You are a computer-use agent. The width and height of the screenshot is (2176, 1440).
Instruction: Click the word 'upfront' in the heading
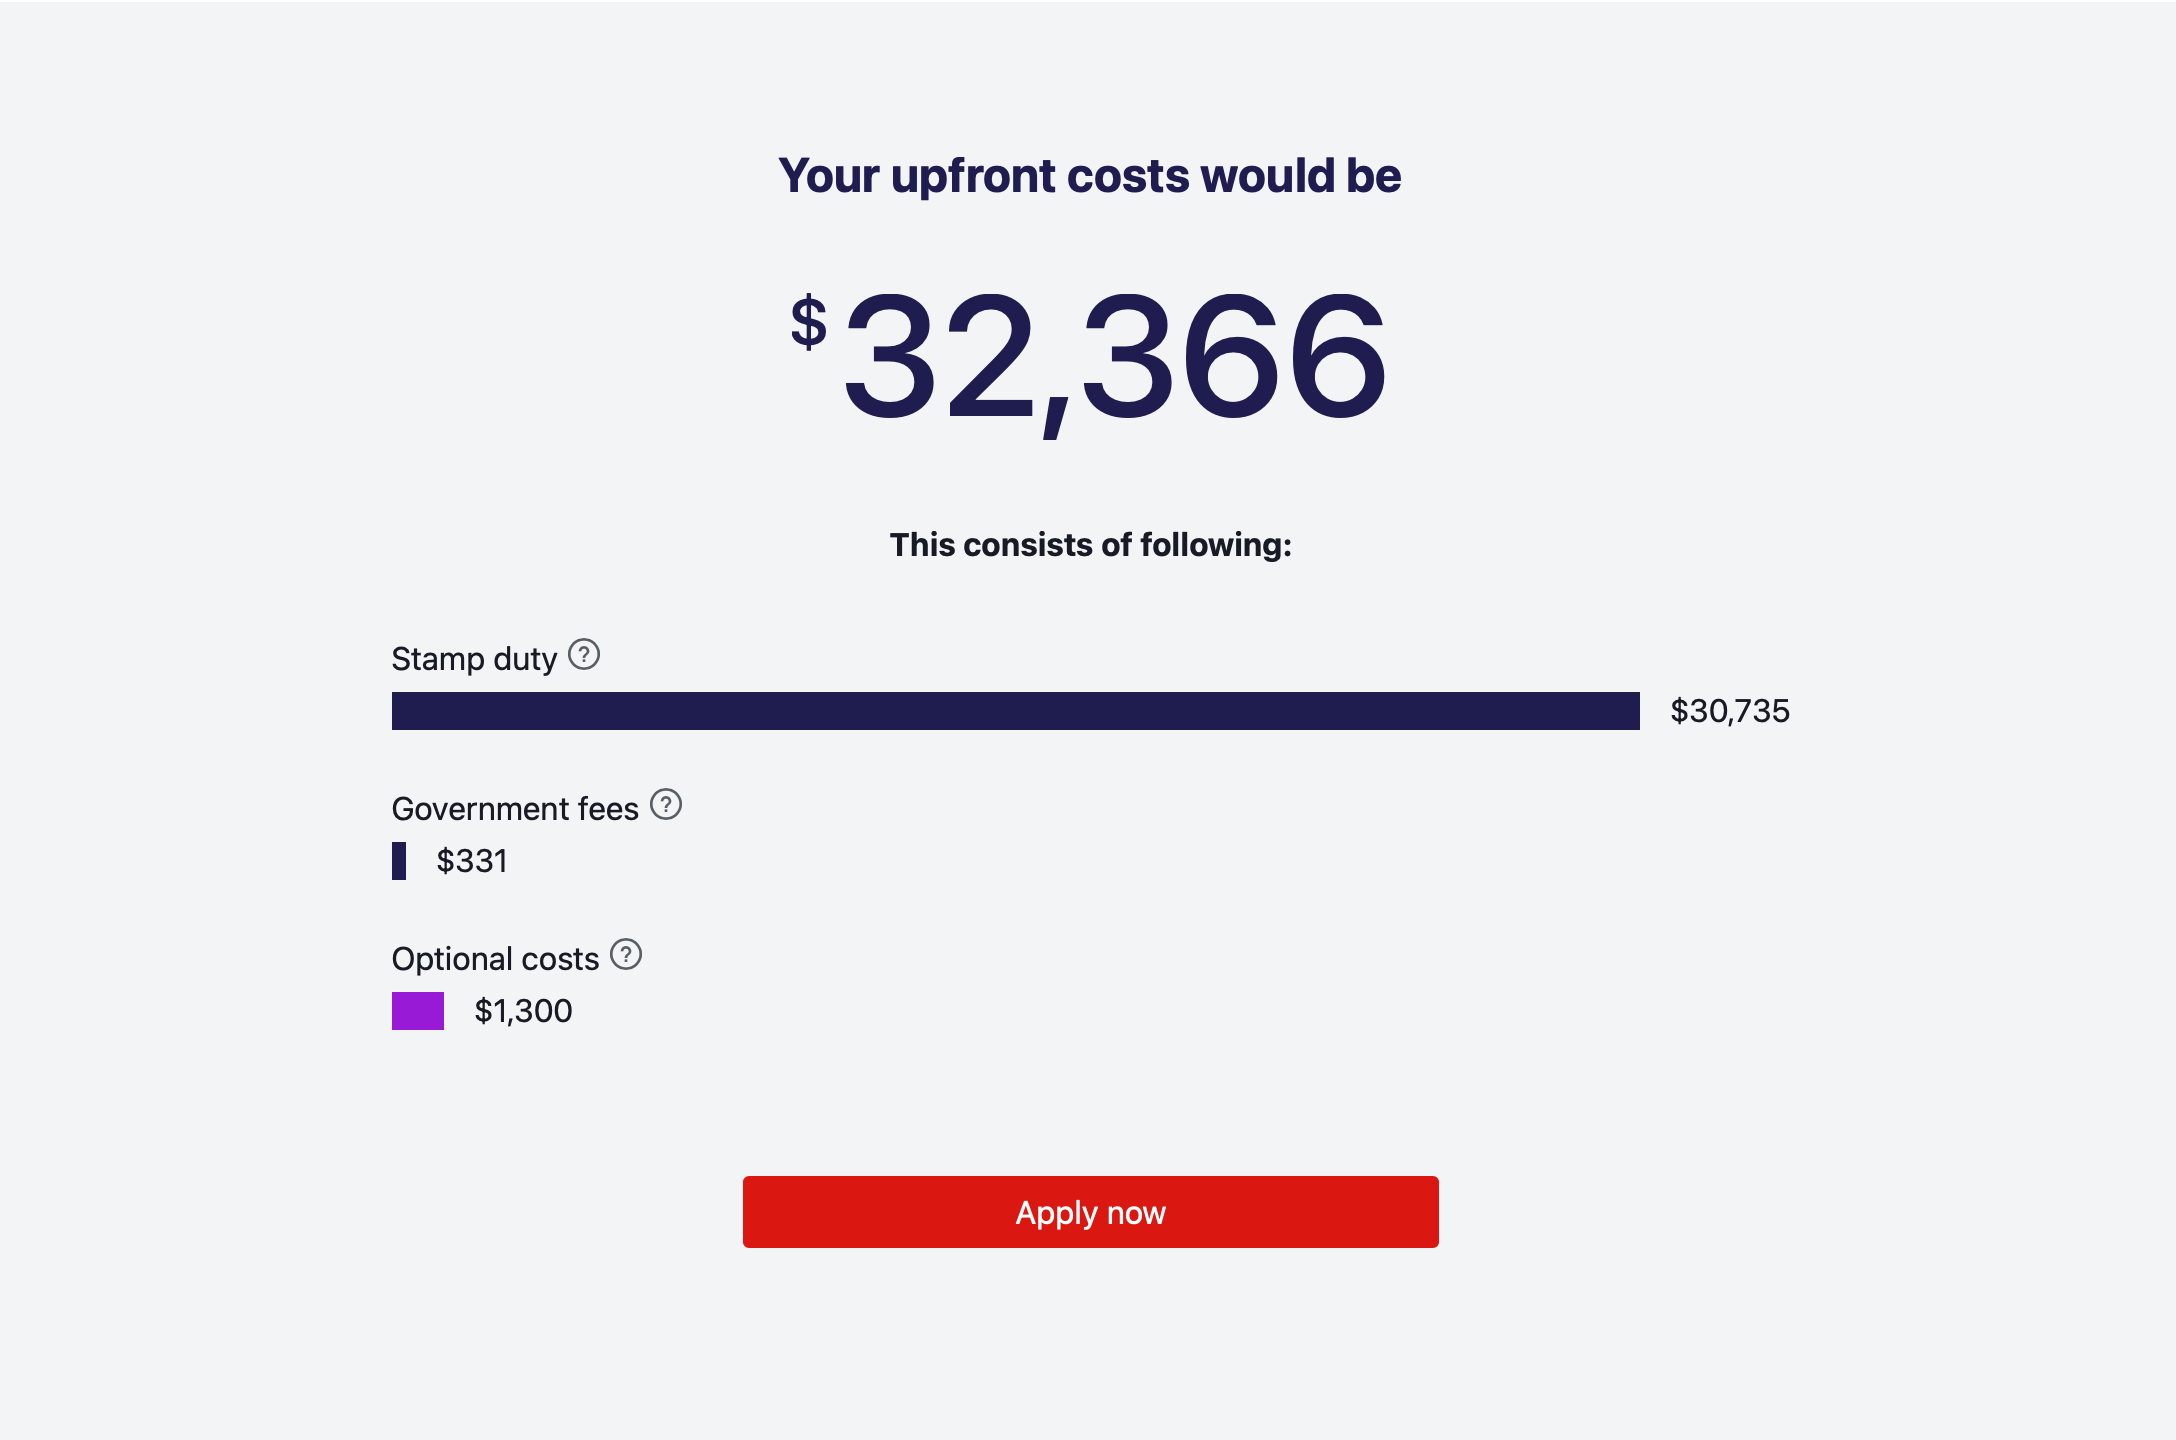pos(973,176)
